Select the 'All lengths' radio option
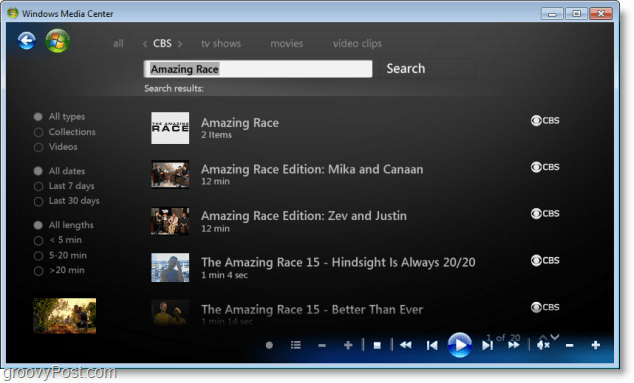Viewport: 634px width, 383px height. click(x=64, y=225)
